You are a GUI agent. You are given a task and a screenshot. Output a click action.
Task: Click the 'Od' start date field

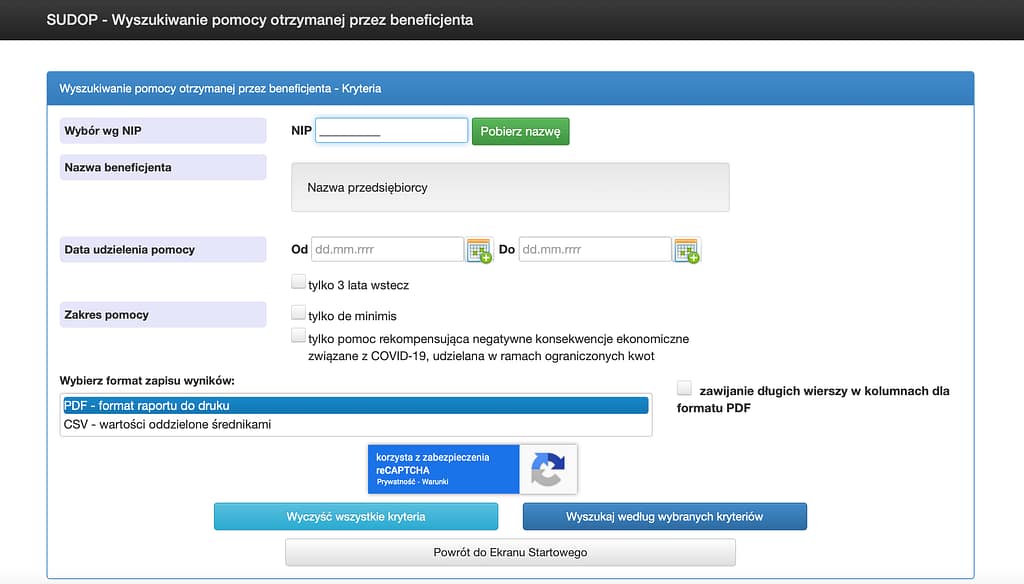[x=387, y=250]
